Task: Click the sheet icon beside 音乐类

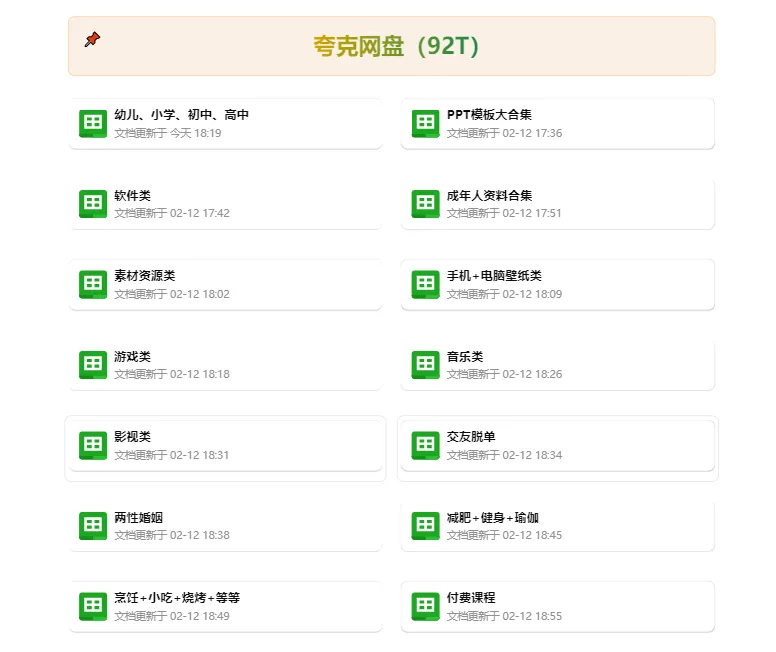Action: [425, 365]
